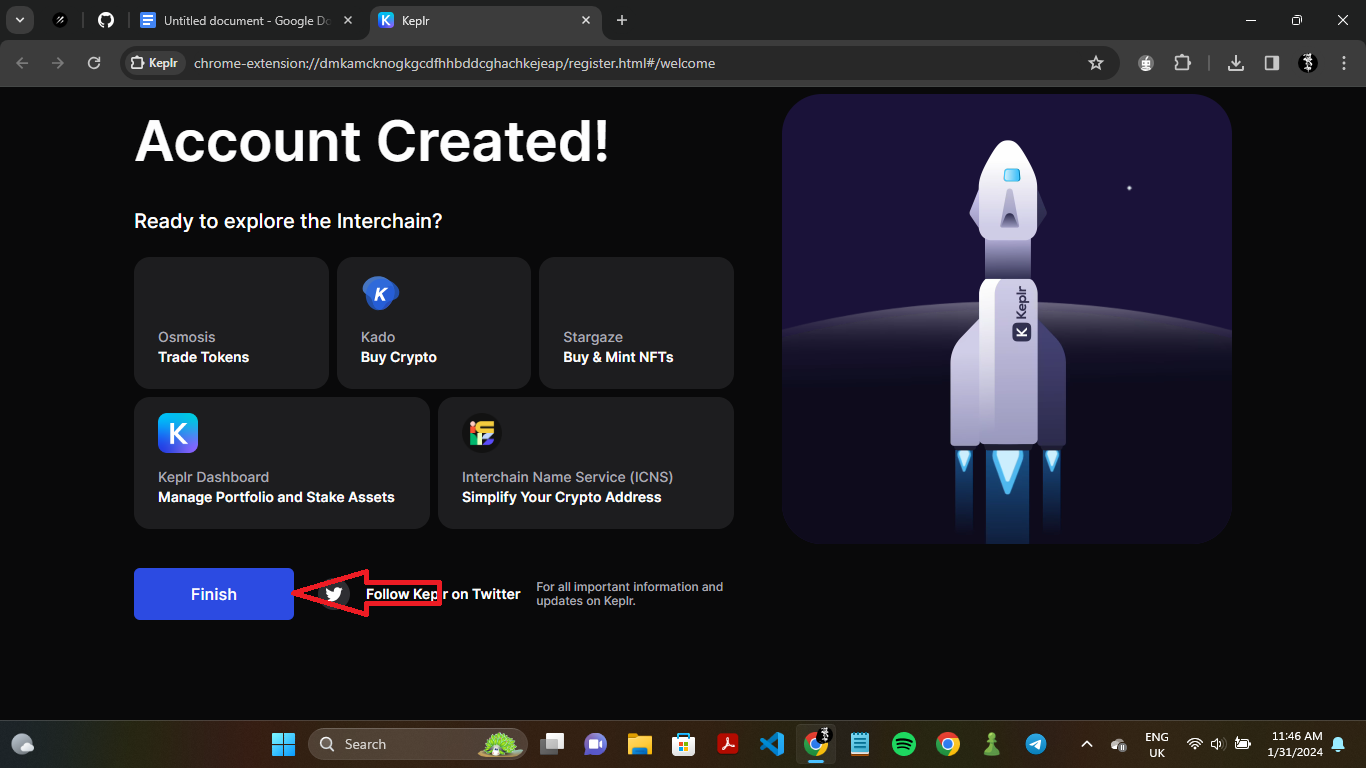Viewport: 1366px width, 768px height.
Task: Open the Extensions puzzle-piece menu
Action: click(1182, 63)
